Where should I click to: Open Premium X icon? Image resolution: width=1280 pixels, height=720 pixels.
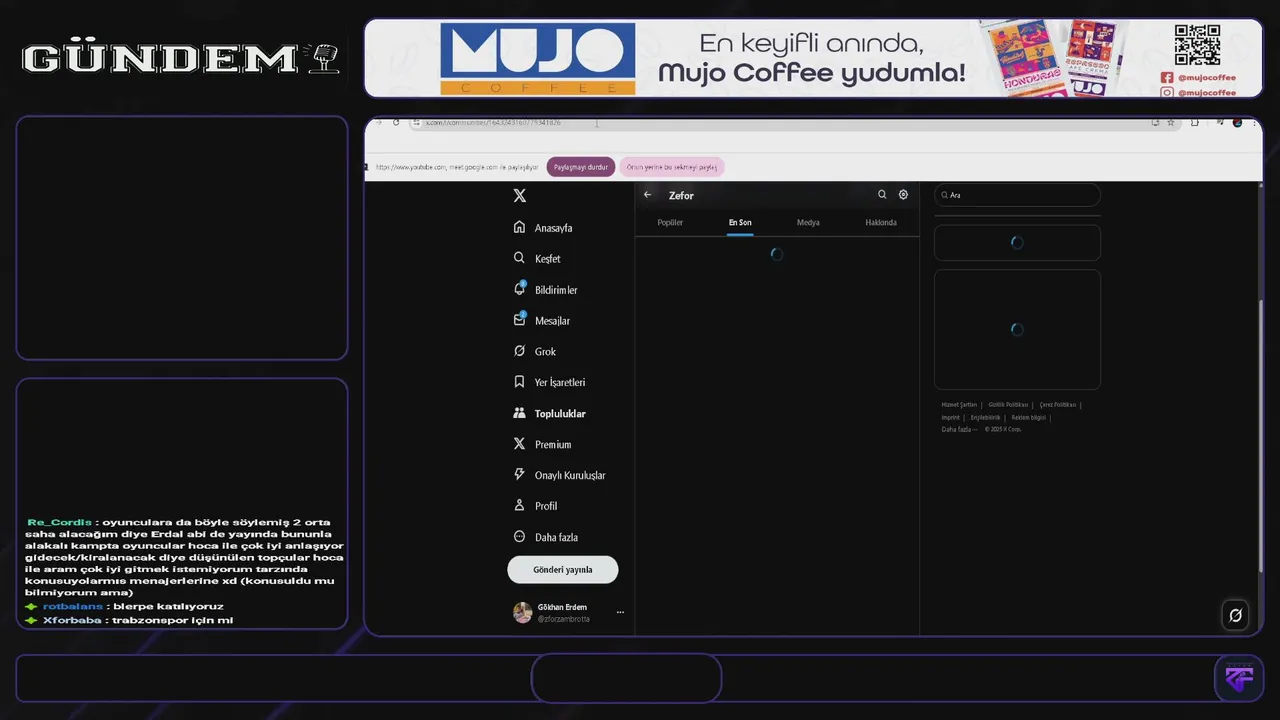[519, 444]
